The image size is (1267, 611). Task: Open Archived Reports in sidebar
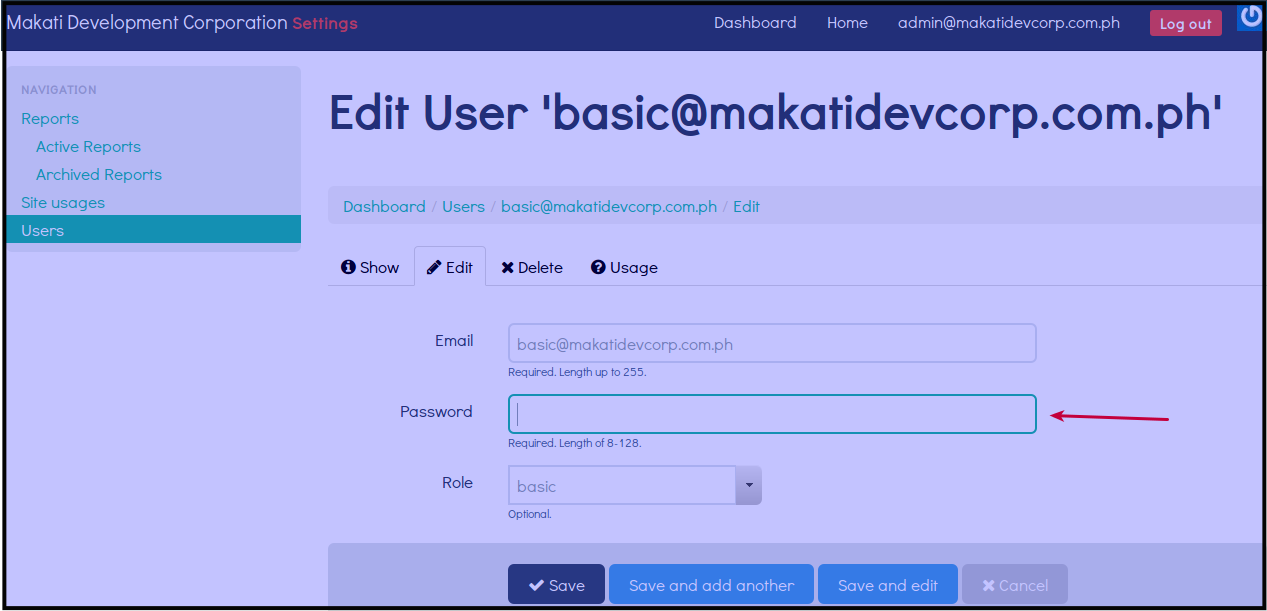[x=99, y=174]
